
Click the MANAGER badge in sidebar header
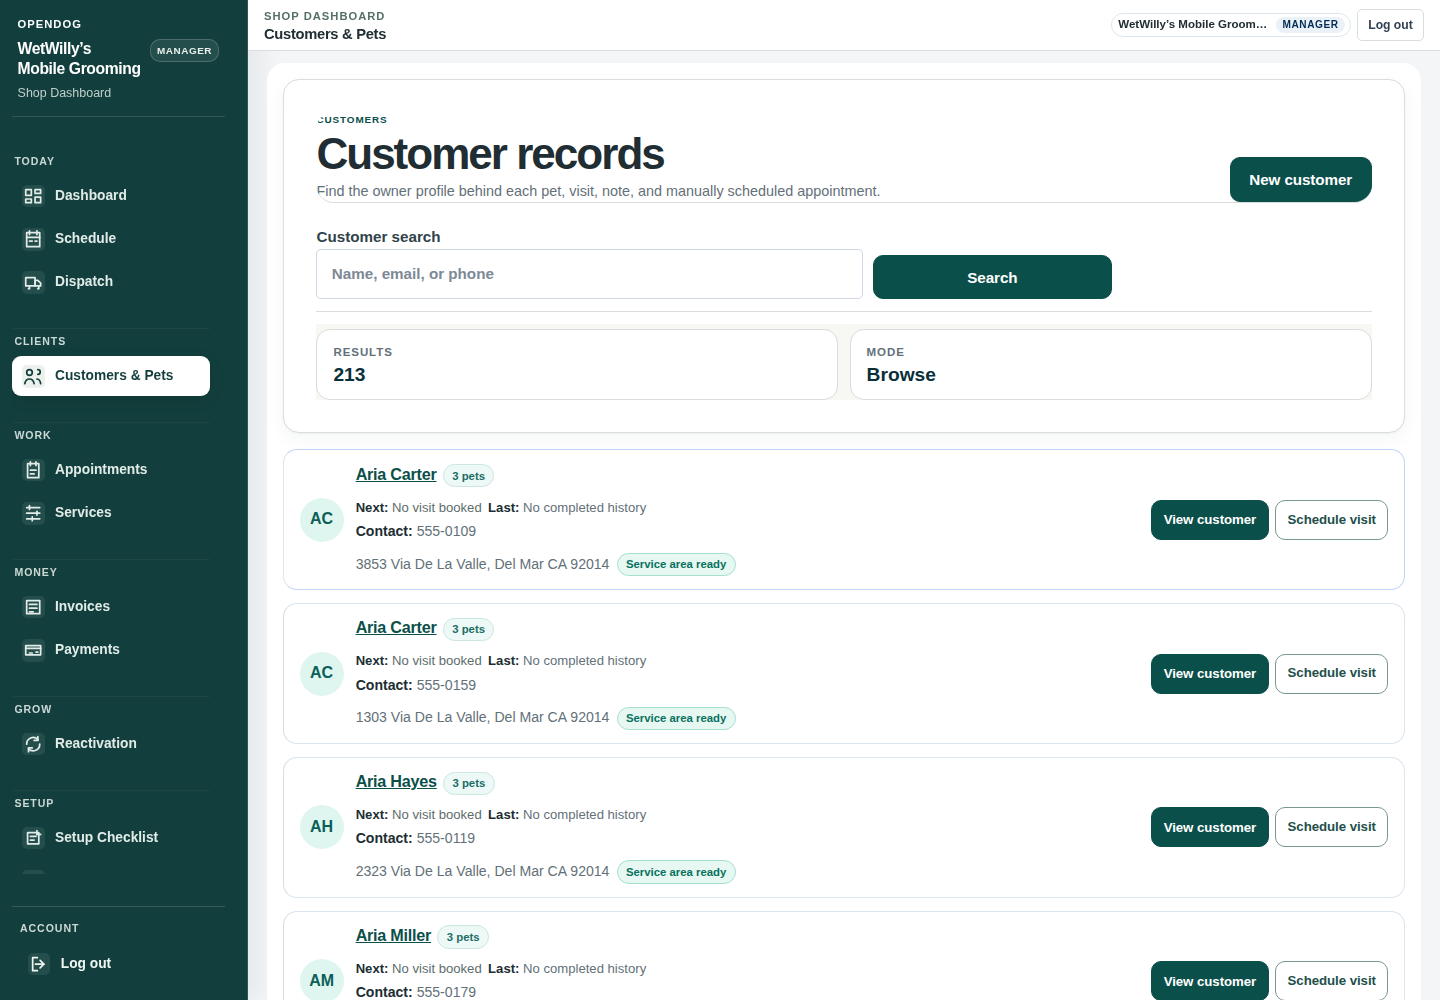(x=184, y=51)
